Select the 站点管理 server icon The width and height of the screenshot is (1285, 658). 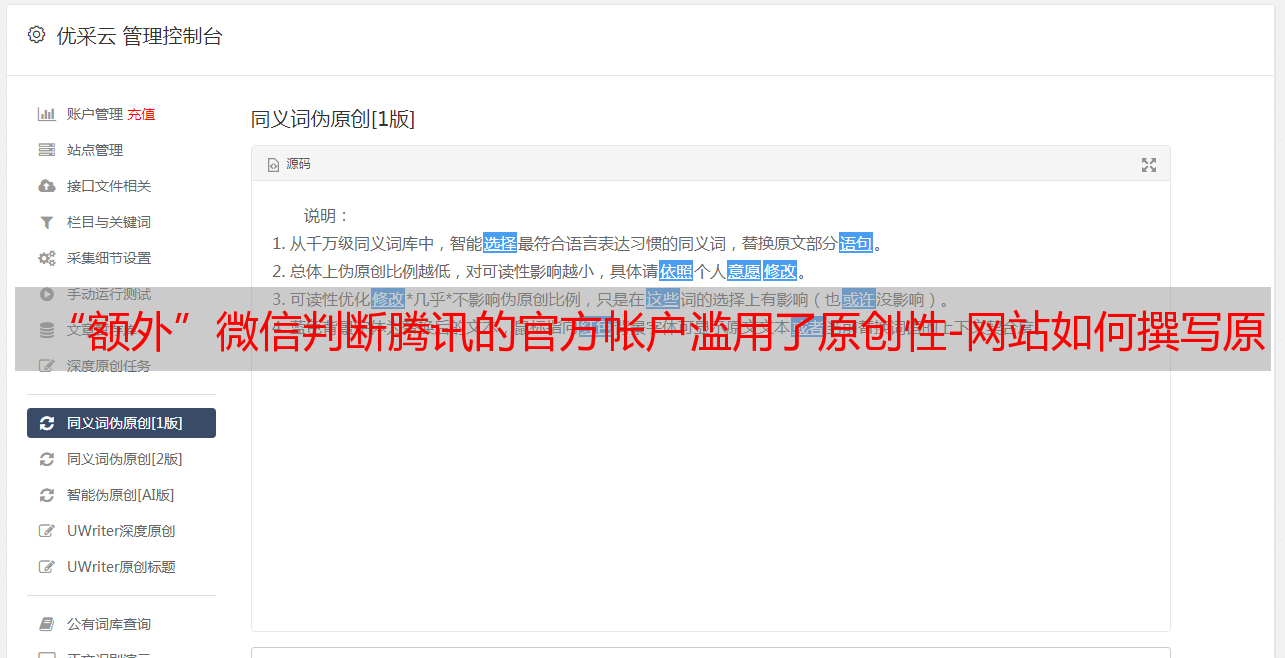46,150
